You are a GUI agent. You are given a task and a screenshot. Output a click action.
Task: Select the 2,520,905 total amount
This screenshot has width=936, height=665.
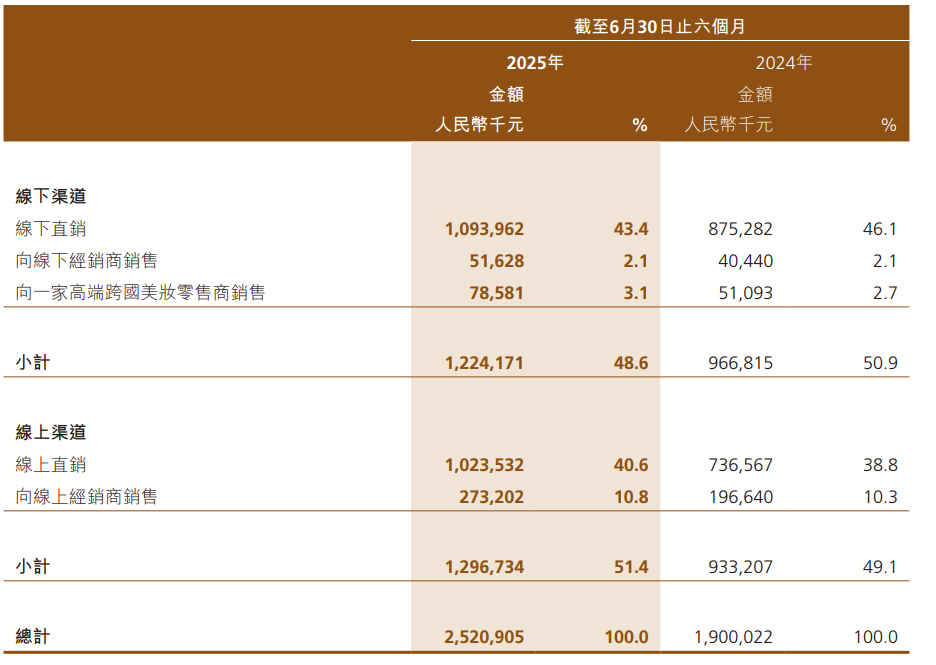pos(484,637)
